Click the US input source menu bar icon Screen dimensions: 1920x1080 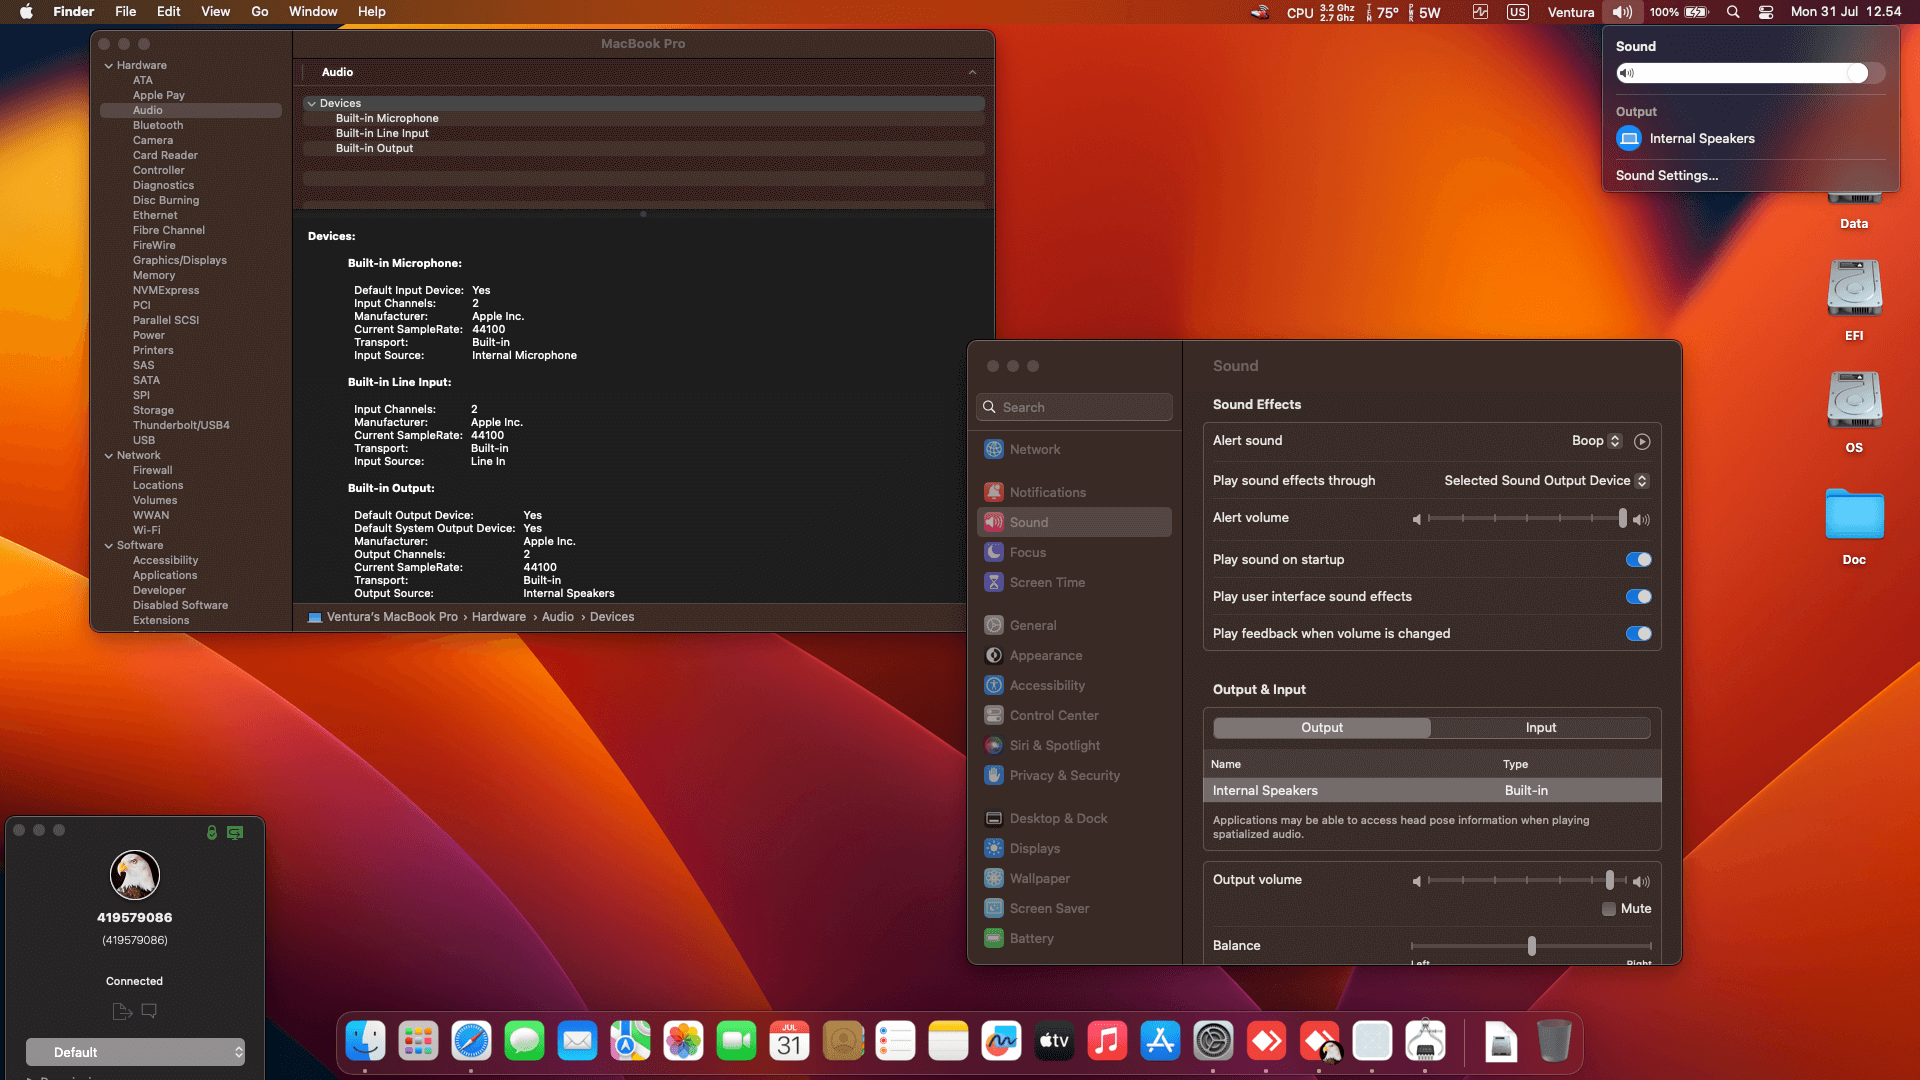coord(1517,12)
